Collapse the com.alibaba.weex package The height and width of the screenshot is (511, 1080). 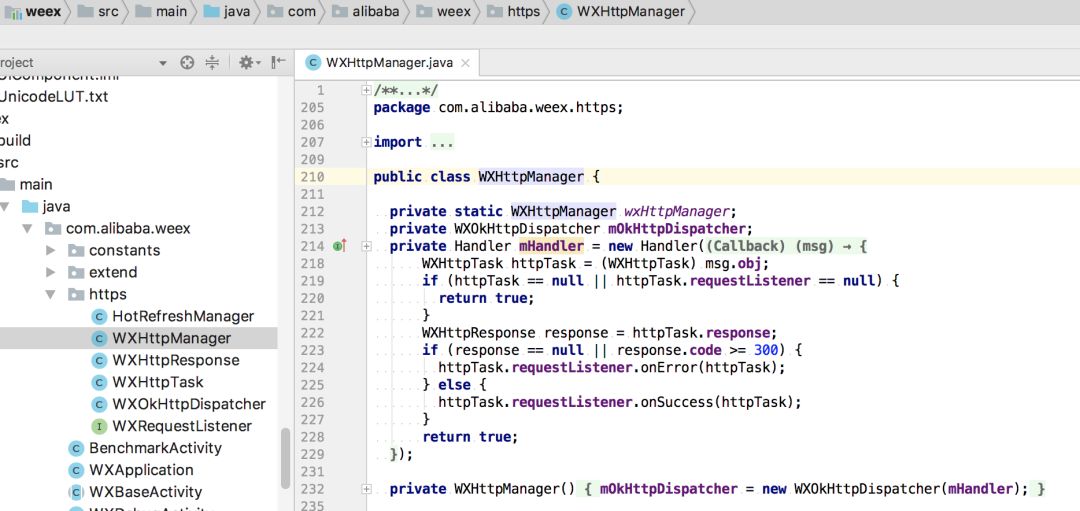click(28, 229)
